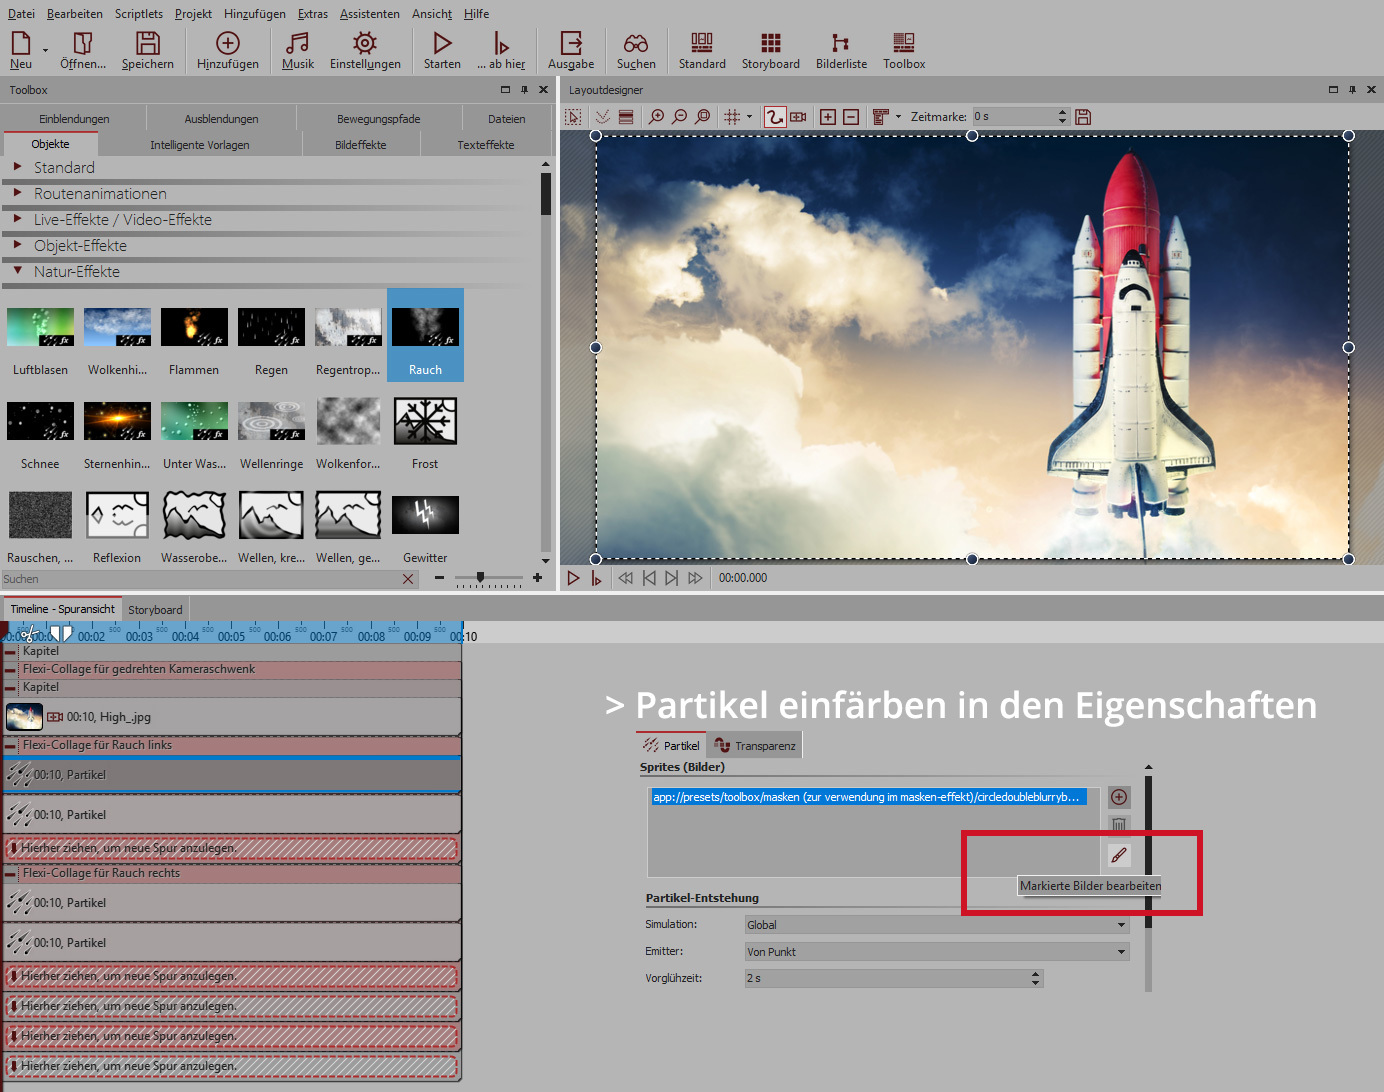Screen dimensions: 1384x1092
Task: Open the Simulation dropdown showing Global
Action: (x=936, y=925)
